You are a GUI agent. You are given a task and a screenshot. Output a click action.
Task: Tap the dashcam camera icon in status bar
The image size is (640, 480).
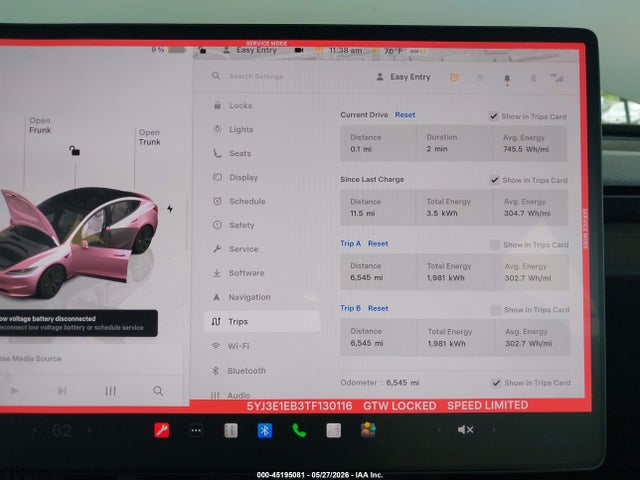(299, 50)
